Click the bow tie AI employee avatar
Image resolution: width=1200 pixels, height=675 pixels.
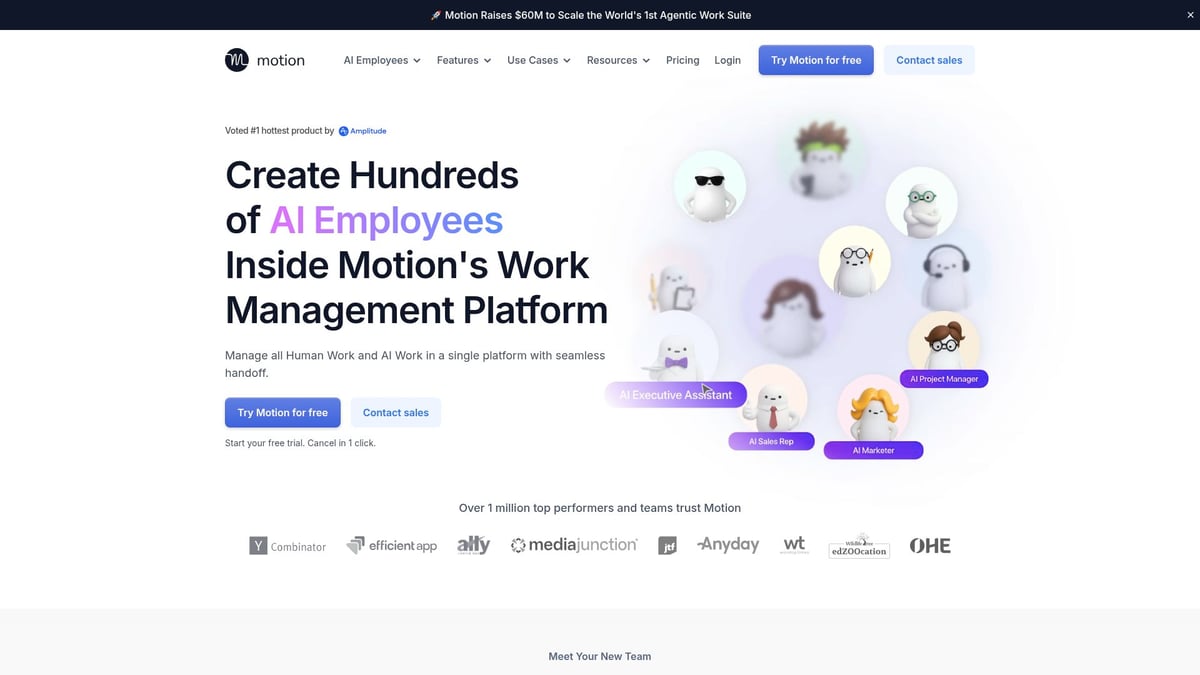tap(675, 350)
